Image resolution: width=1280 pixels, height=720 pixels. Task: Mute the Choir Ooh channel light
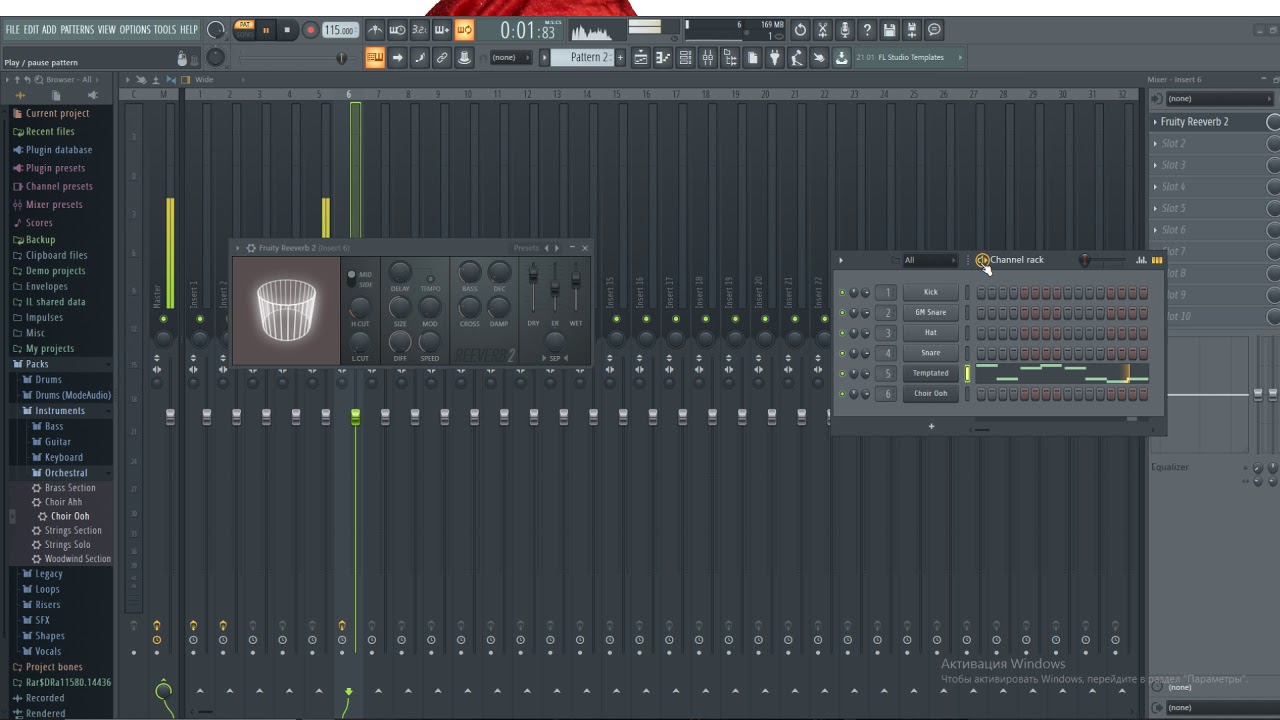(842, 394)
